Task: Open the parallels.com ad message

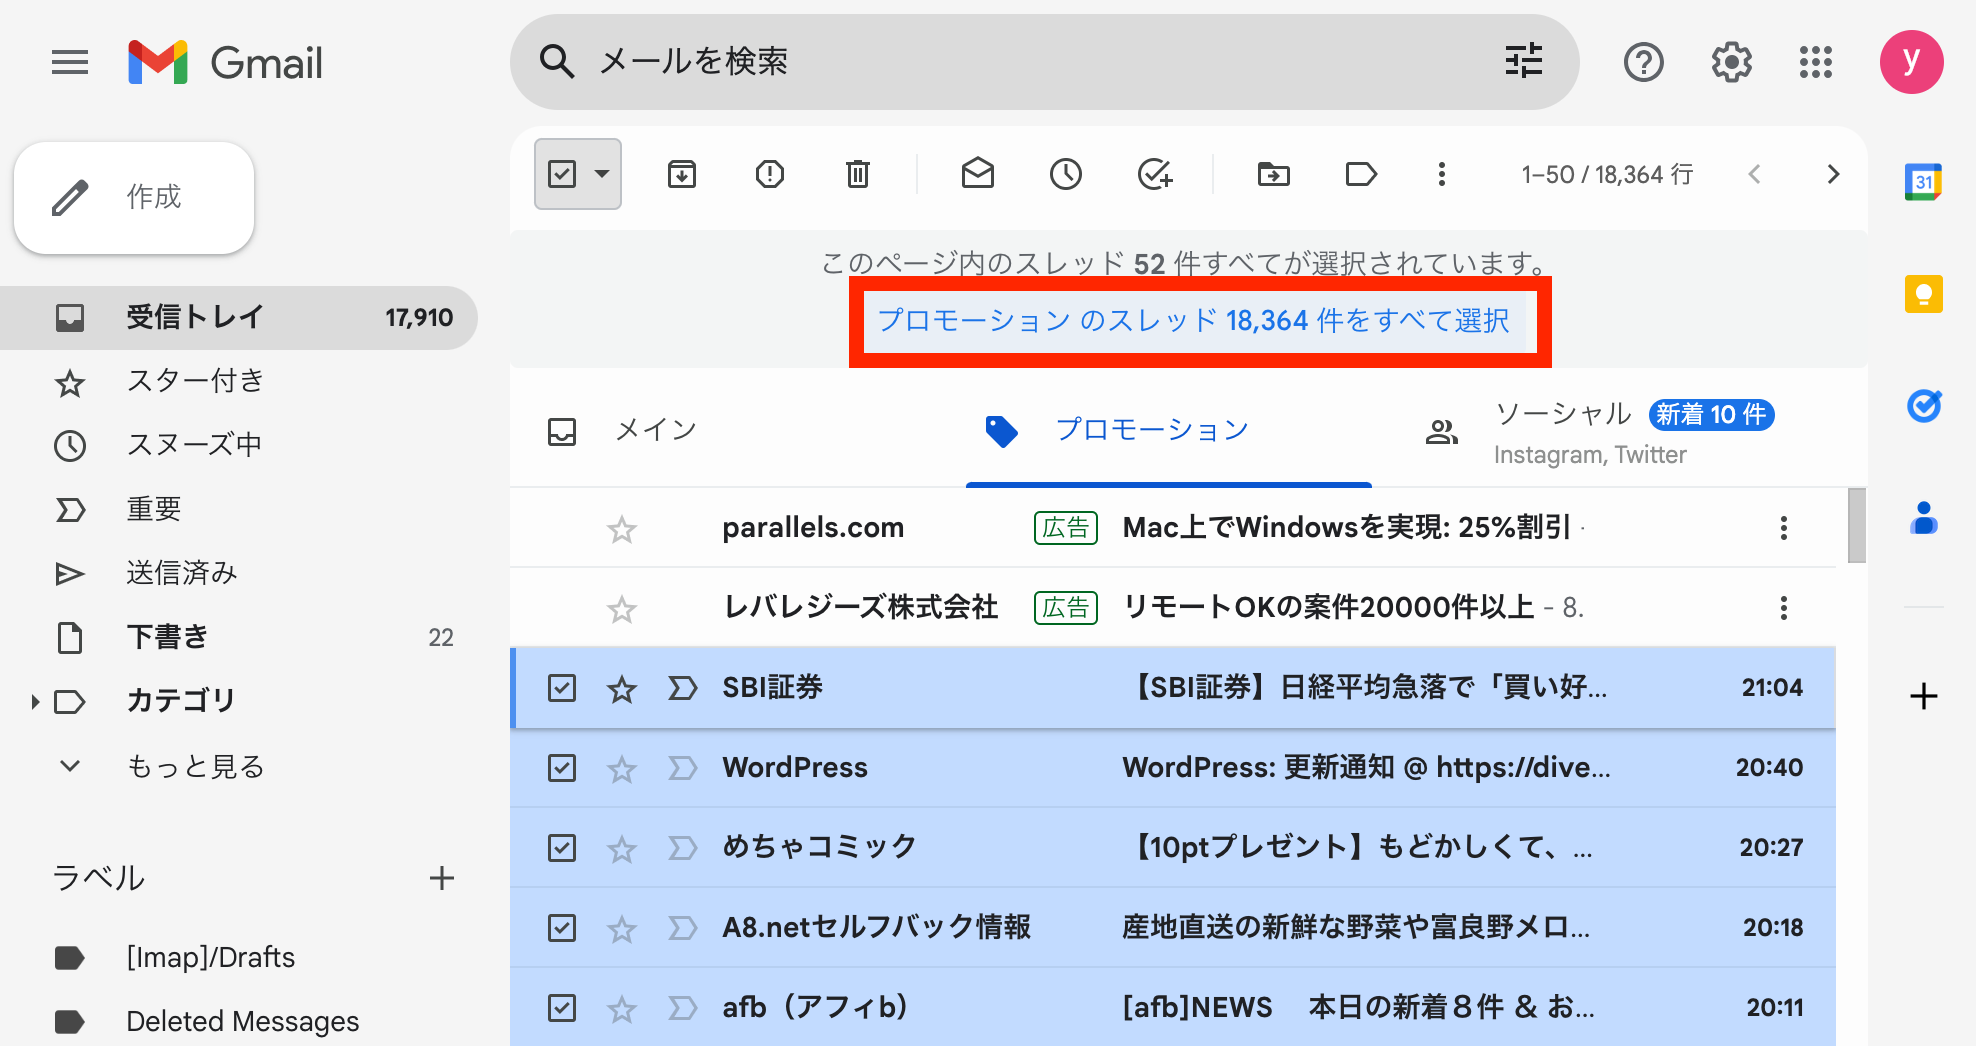Action: [1172, 528]
